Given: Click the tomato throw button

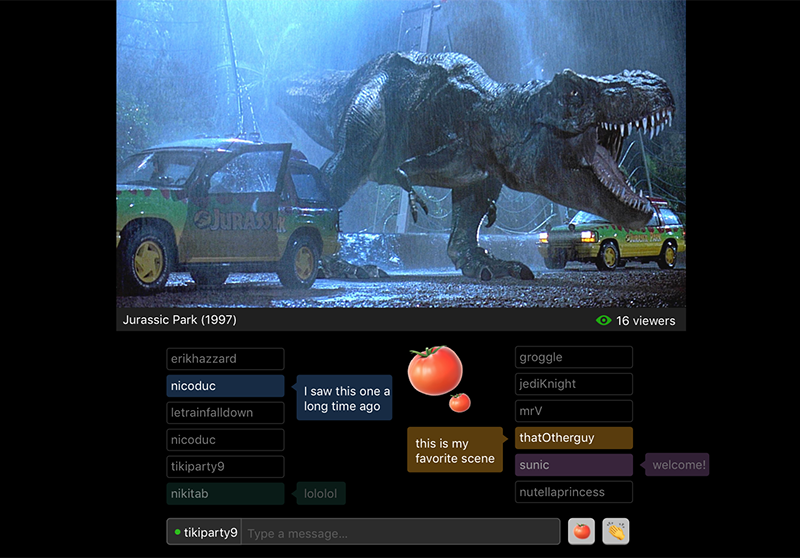Looking at the screenshot, I should pos(581,532).
